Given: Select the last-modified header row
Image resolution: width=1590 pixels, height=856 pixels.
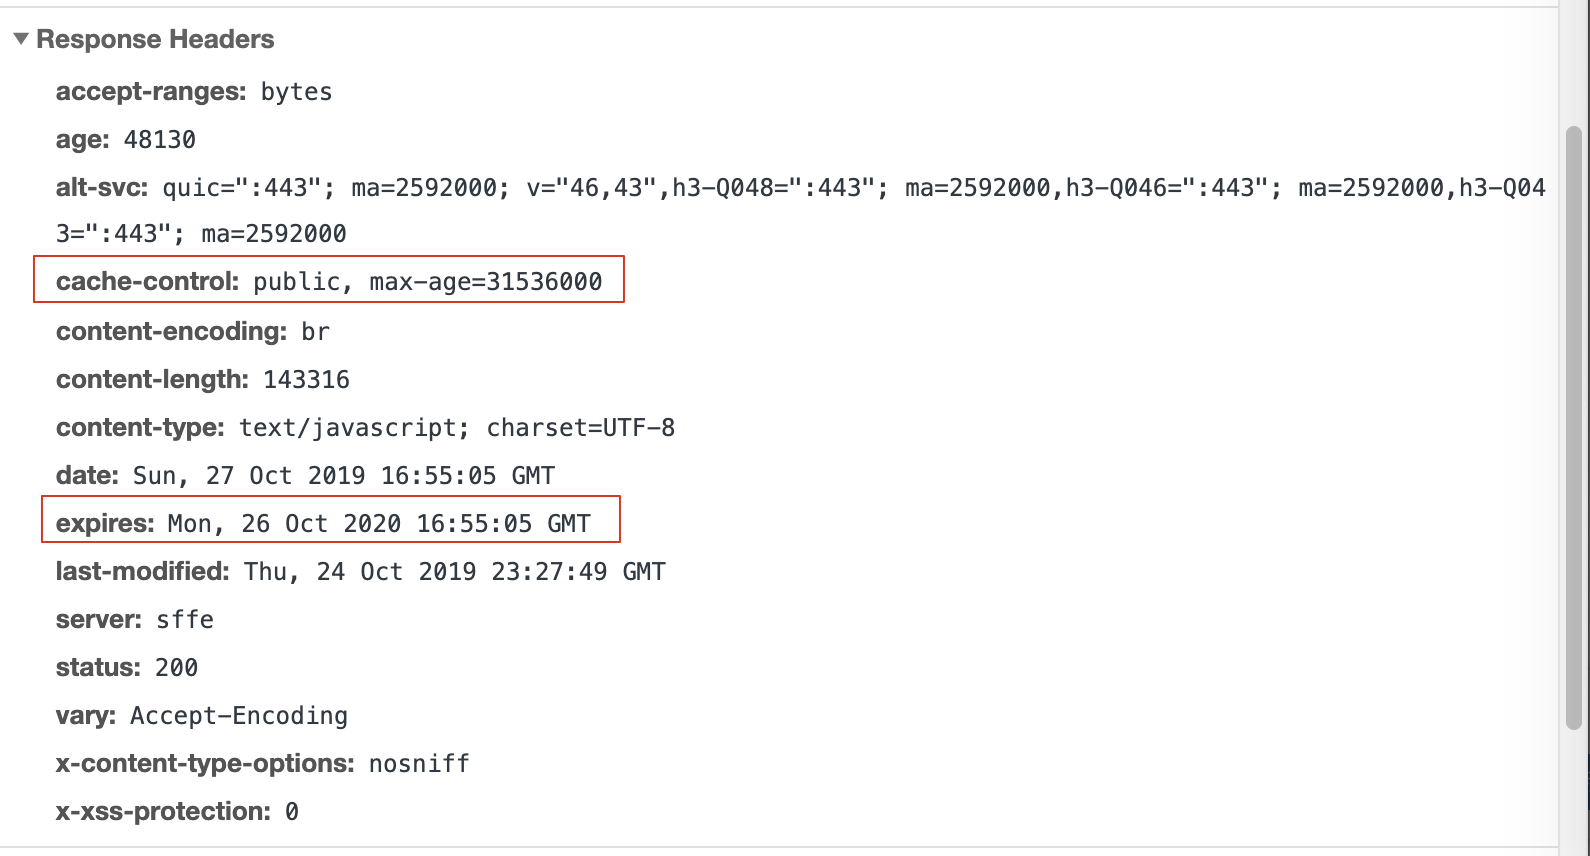Looking at the screenshot, I should (361, 571).
